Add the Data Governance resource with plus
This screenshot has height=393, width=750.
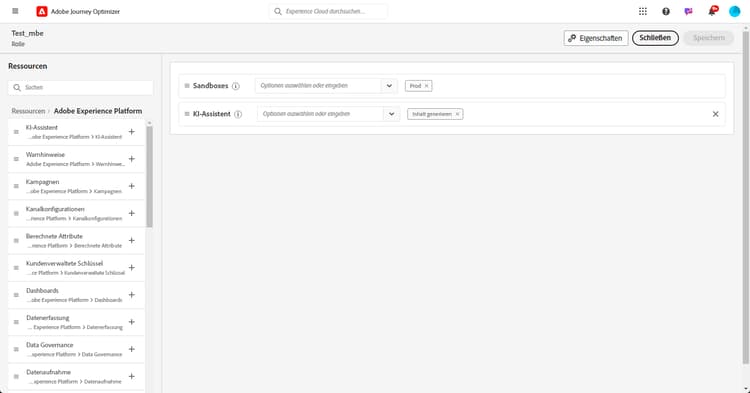click(132, 349)
